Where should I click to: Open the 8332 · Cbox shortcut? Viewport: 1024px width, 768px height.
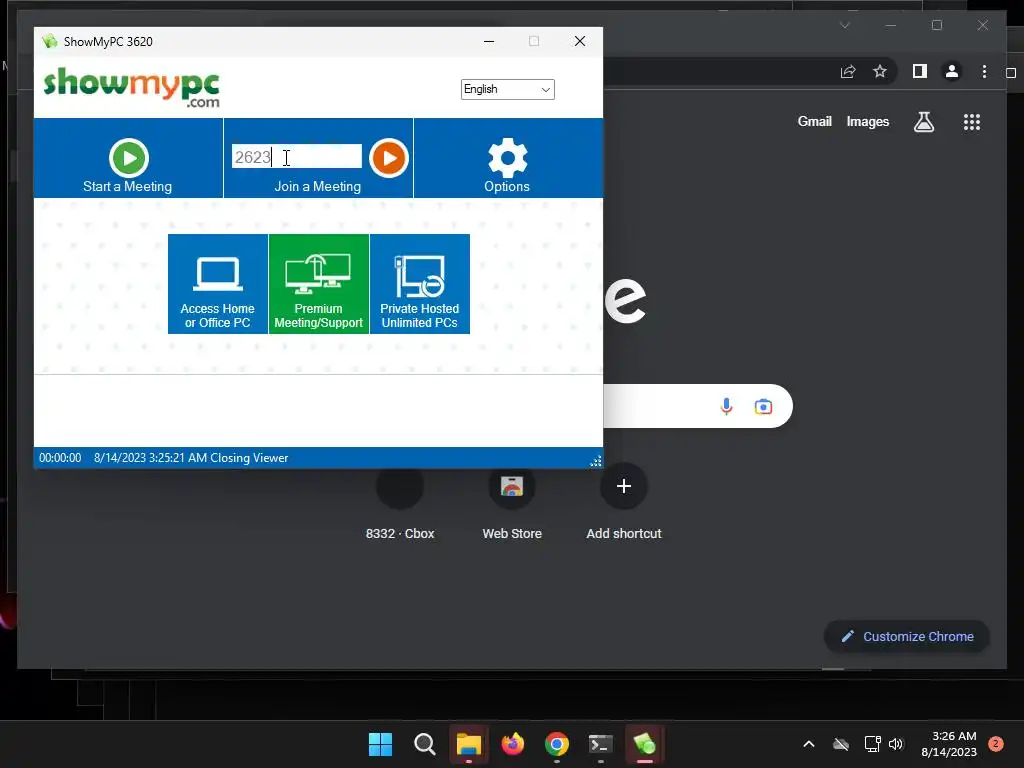point(400,503)
